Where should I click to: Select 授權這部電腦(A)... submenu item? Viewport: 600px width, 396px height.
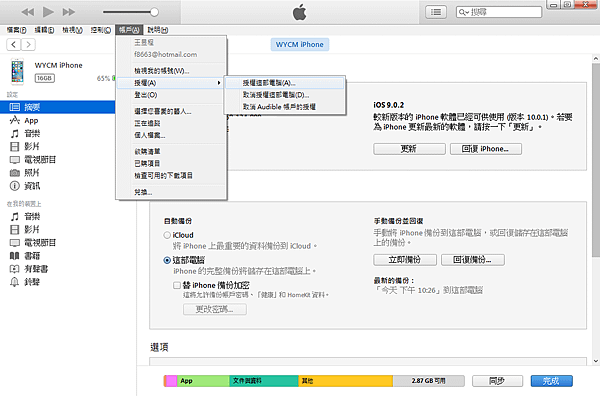285,83
